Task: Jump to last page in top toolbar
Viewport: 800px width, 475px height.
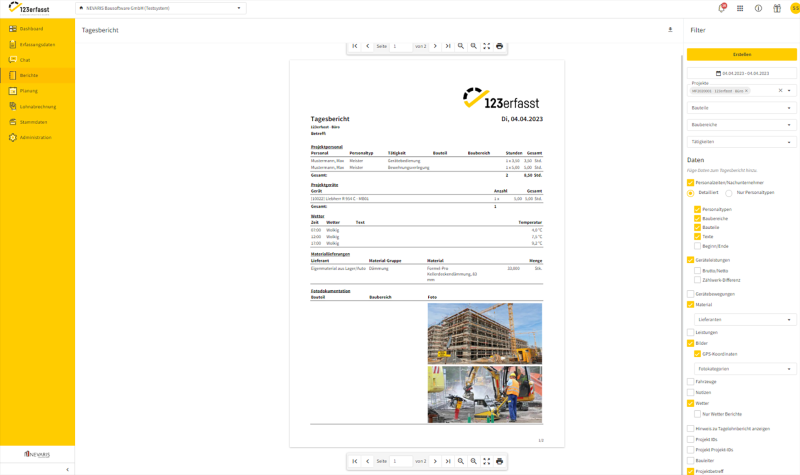Action: (x=448, y=46)
